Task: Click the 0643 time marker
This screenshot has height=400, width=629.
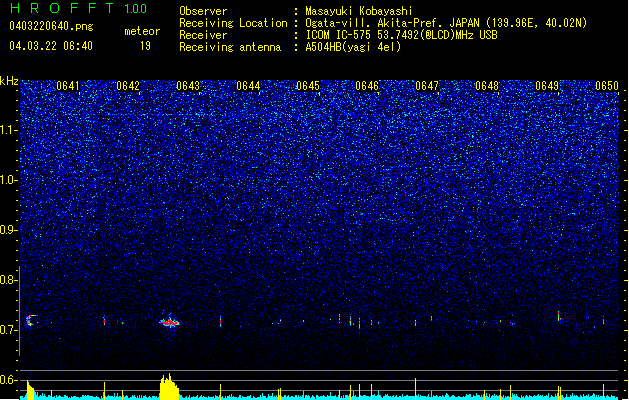Action: coord(188,86)
